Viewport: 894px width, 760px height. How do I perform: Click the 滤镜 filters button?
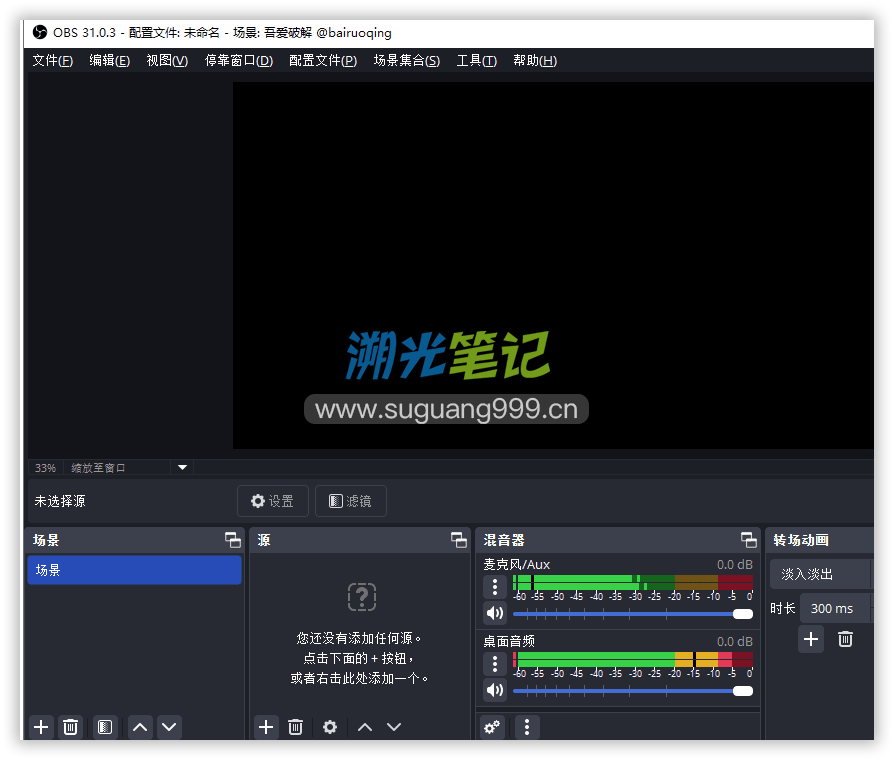point(350,501)
